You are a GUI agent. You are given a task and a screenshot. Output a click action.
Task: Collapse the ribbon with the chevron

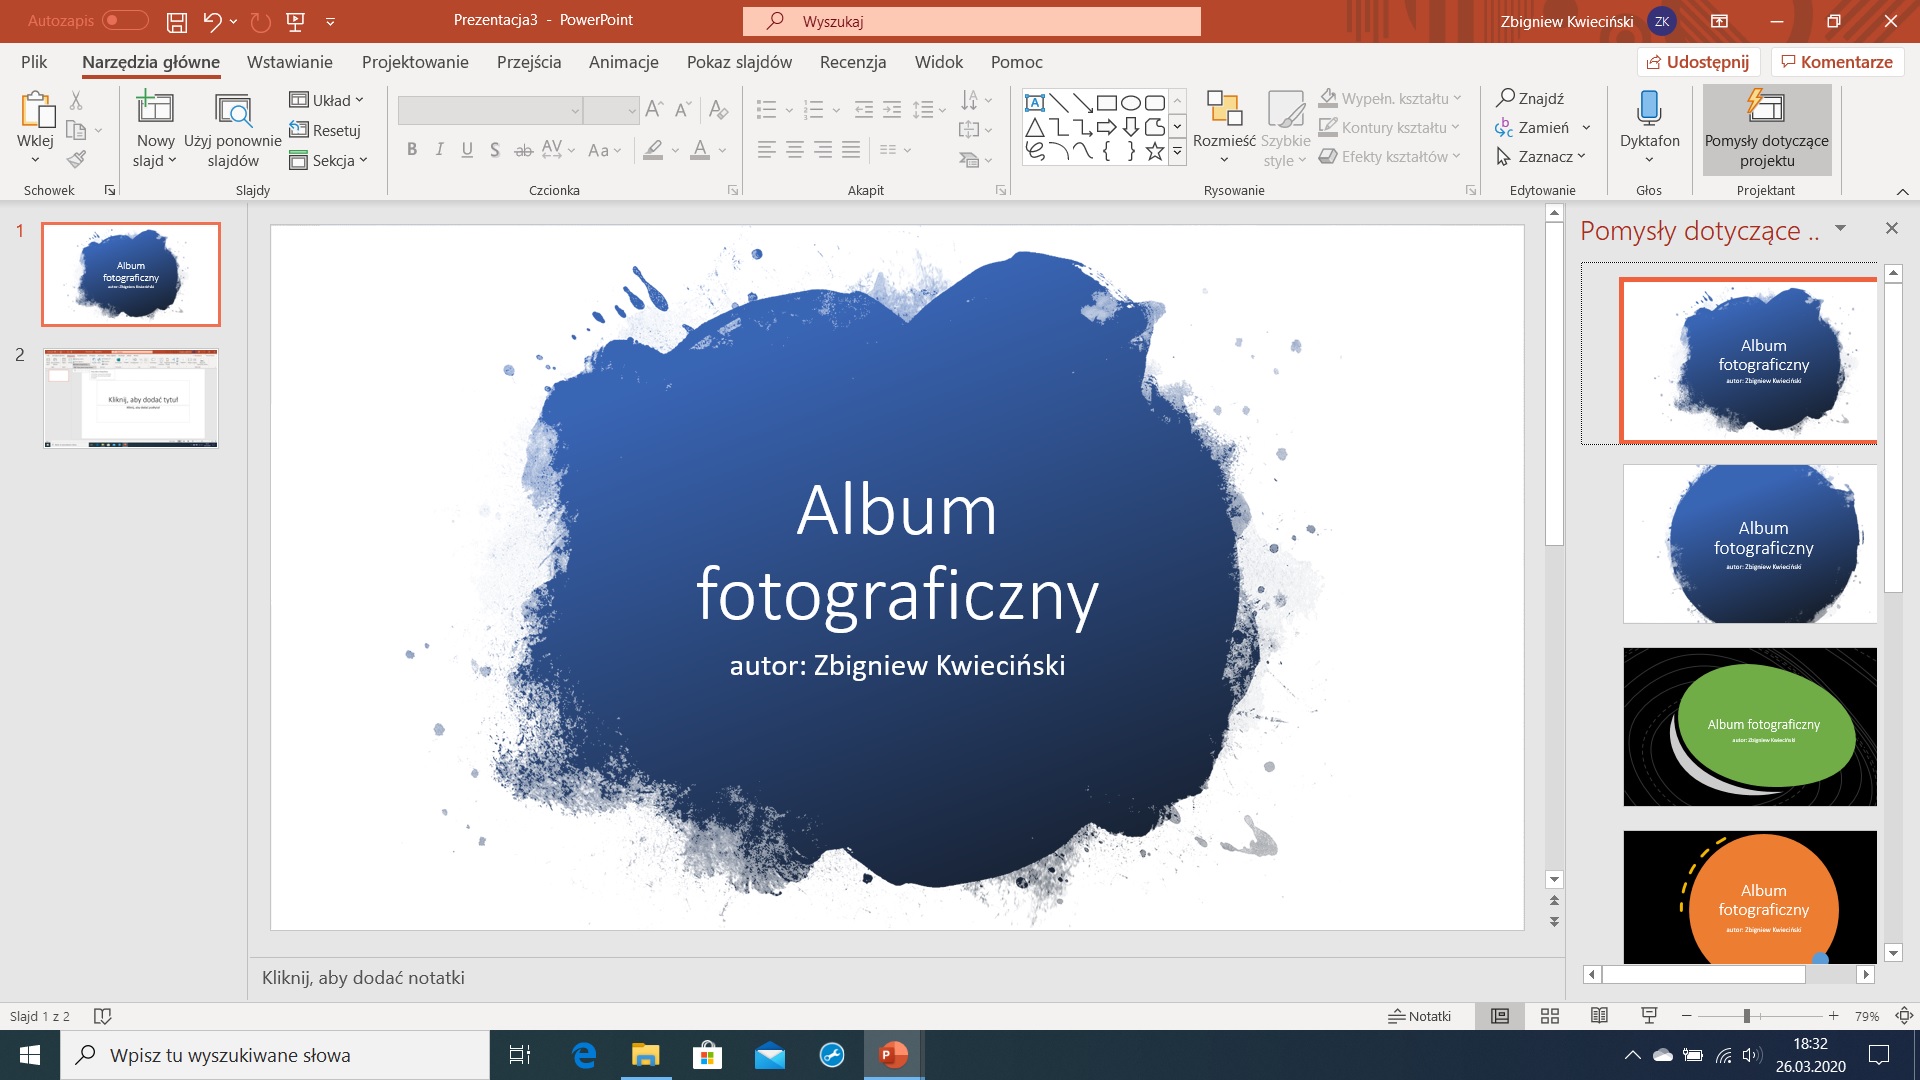point(1902,191)
